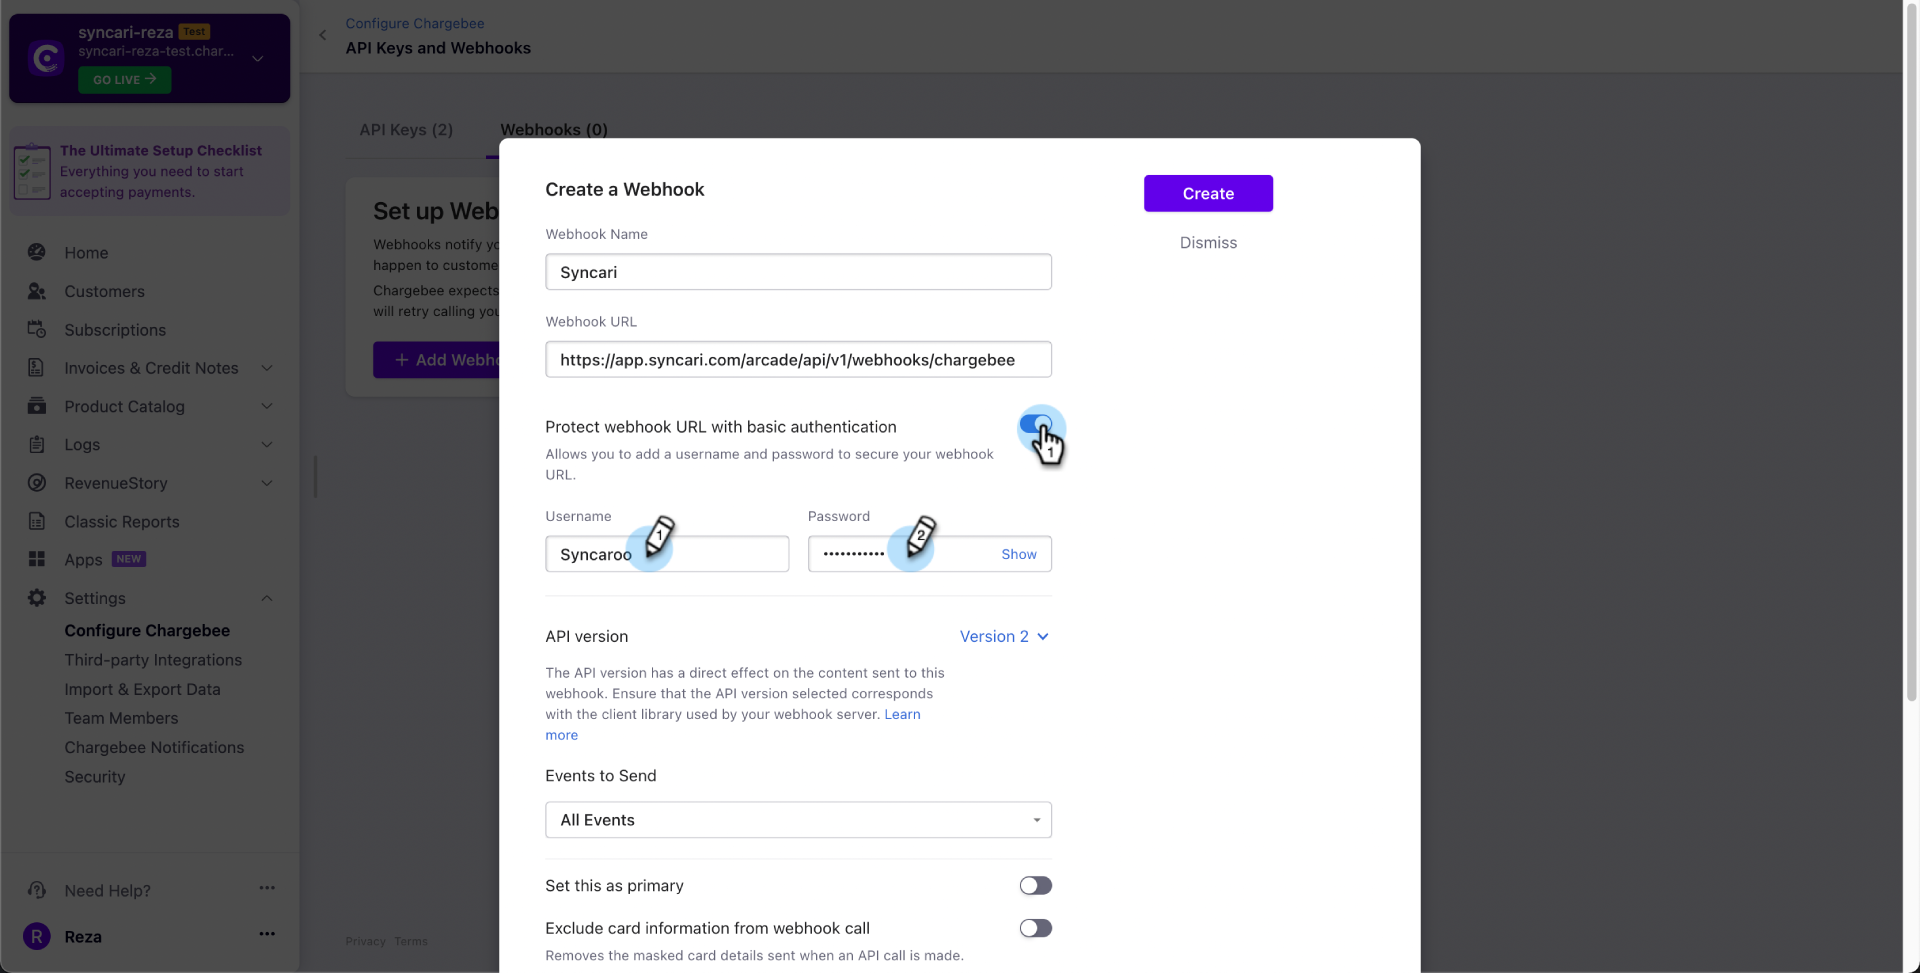Viewport: 1920px width, 973px height.
Task: Collapse the Settings section in sidebar
Action: coord(266,597)
